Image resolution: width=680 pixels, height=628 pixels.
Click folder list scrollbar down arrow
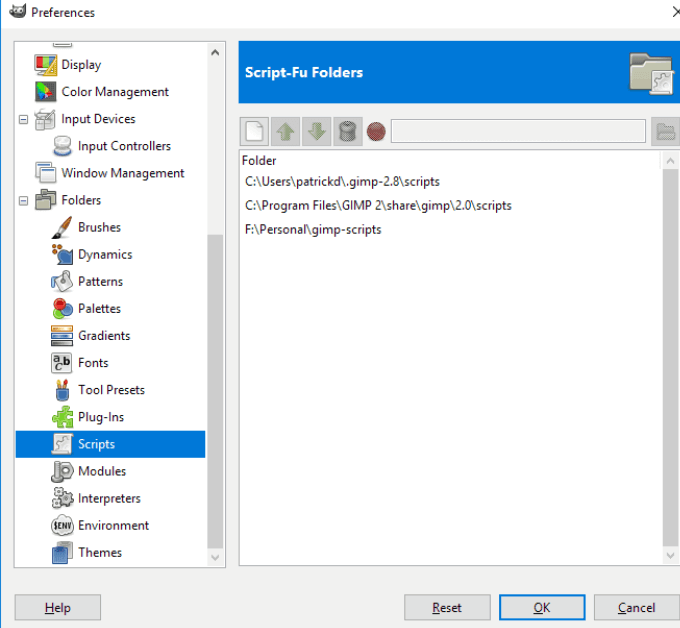pos(670,555)
